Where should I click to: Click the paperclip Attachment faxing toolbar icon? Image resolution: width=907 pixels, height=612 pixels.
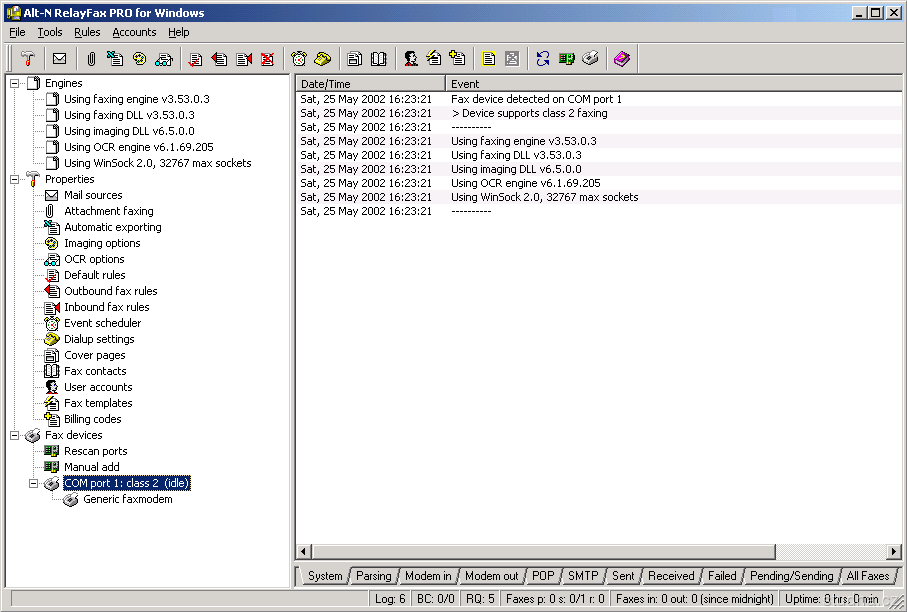(x=91, y=59)
